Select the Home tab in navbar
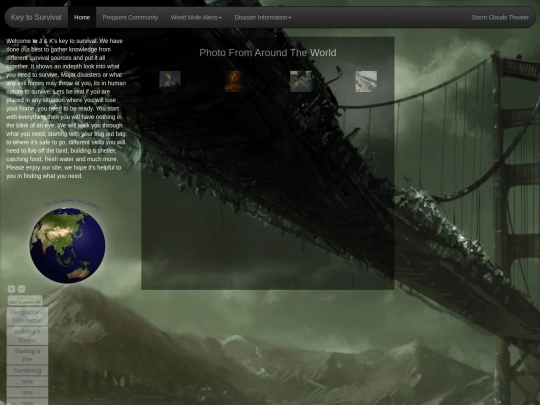This screenshot has width=540, height=405. point(82,17)
